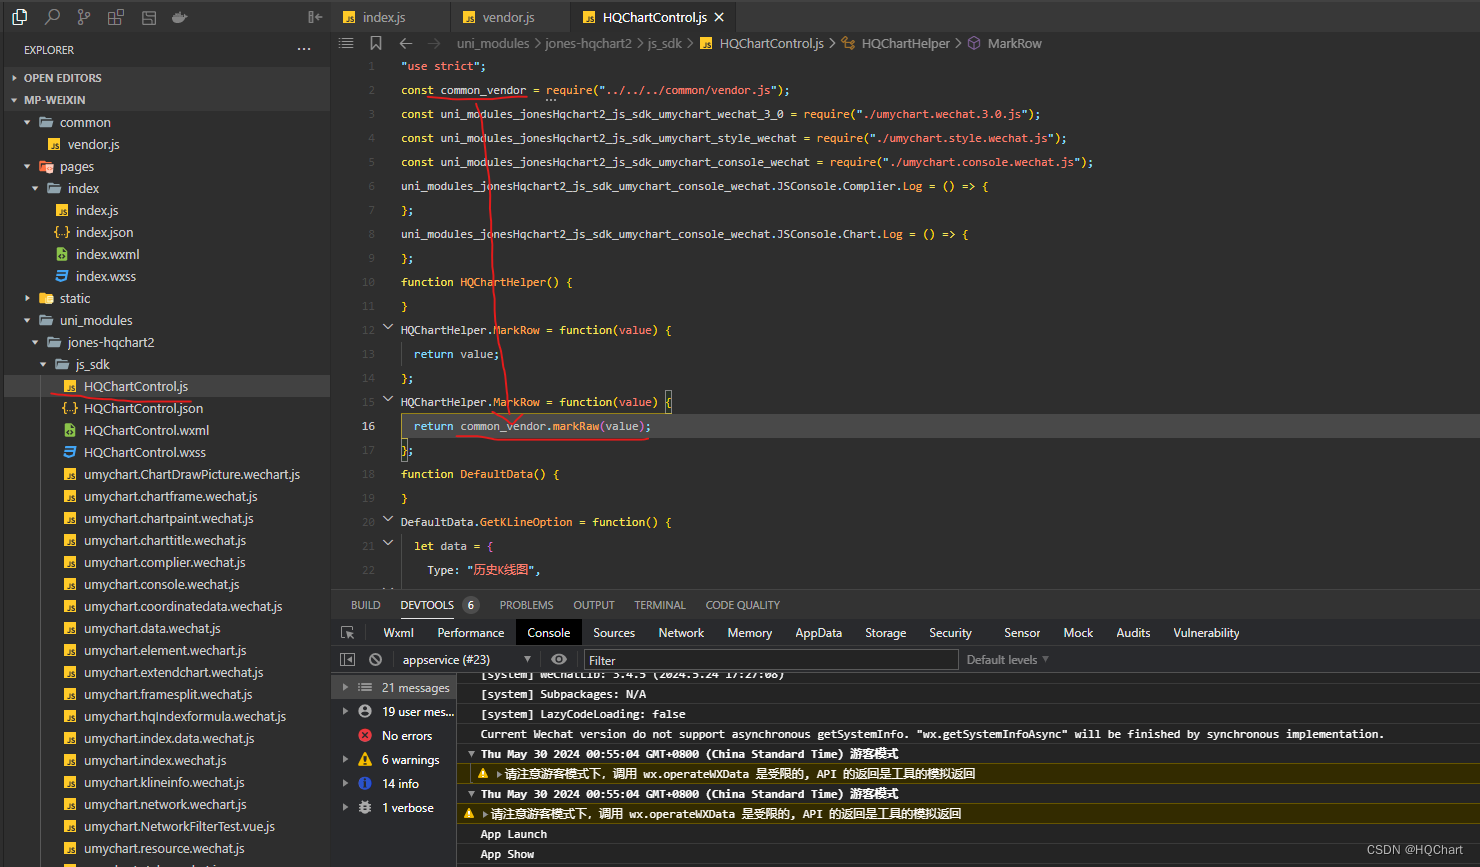Image resolution: width=1480 pixels, height=867 pixels.
Task: Click uni_modules in the breadcrumb path
Action: tap(493, 43)
